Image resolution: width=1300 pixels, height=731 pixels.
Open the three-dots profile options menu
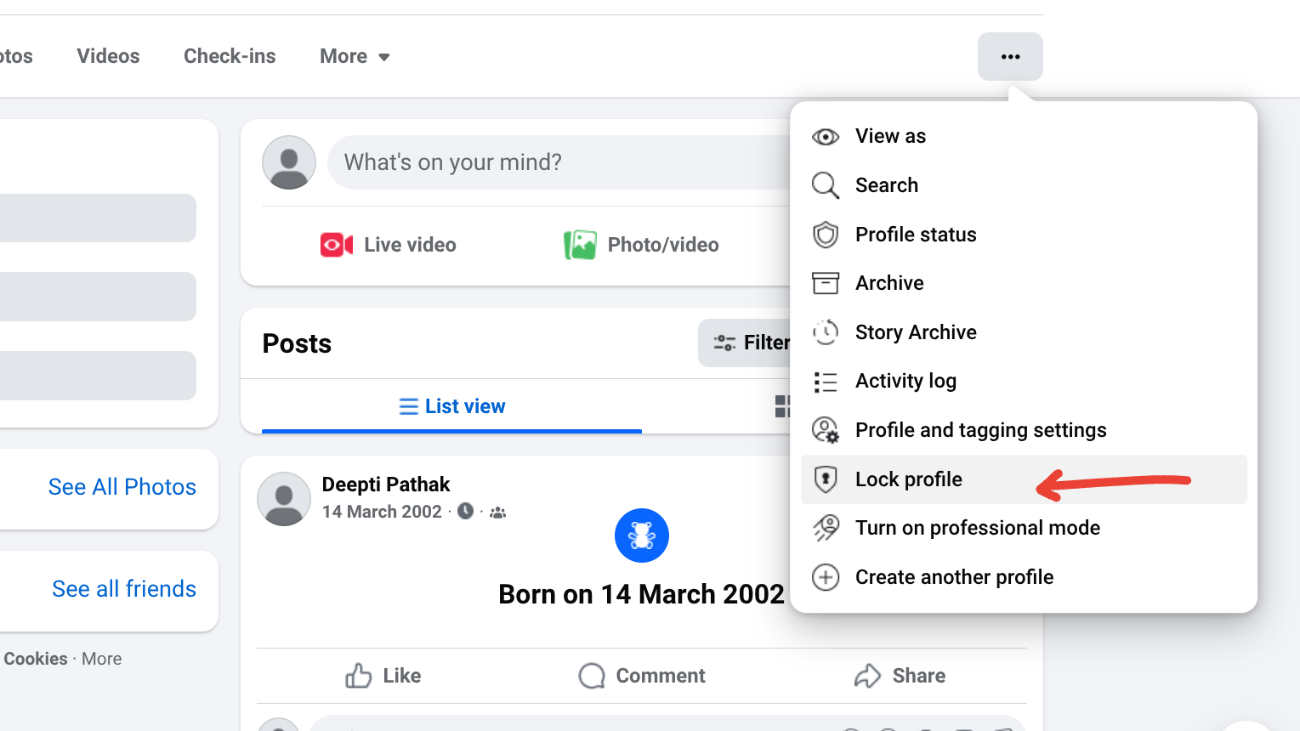point(1010,56)
